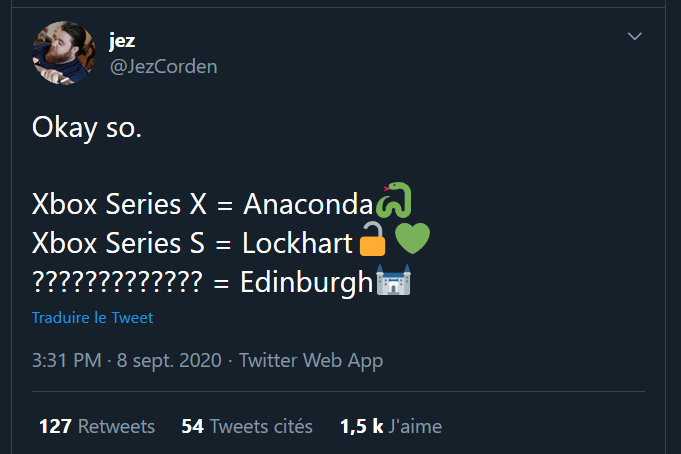This screenshot has width=681, height=454.
Task: Click the "Xbox Series X = Anaconda" line
Action: [202, 203]
